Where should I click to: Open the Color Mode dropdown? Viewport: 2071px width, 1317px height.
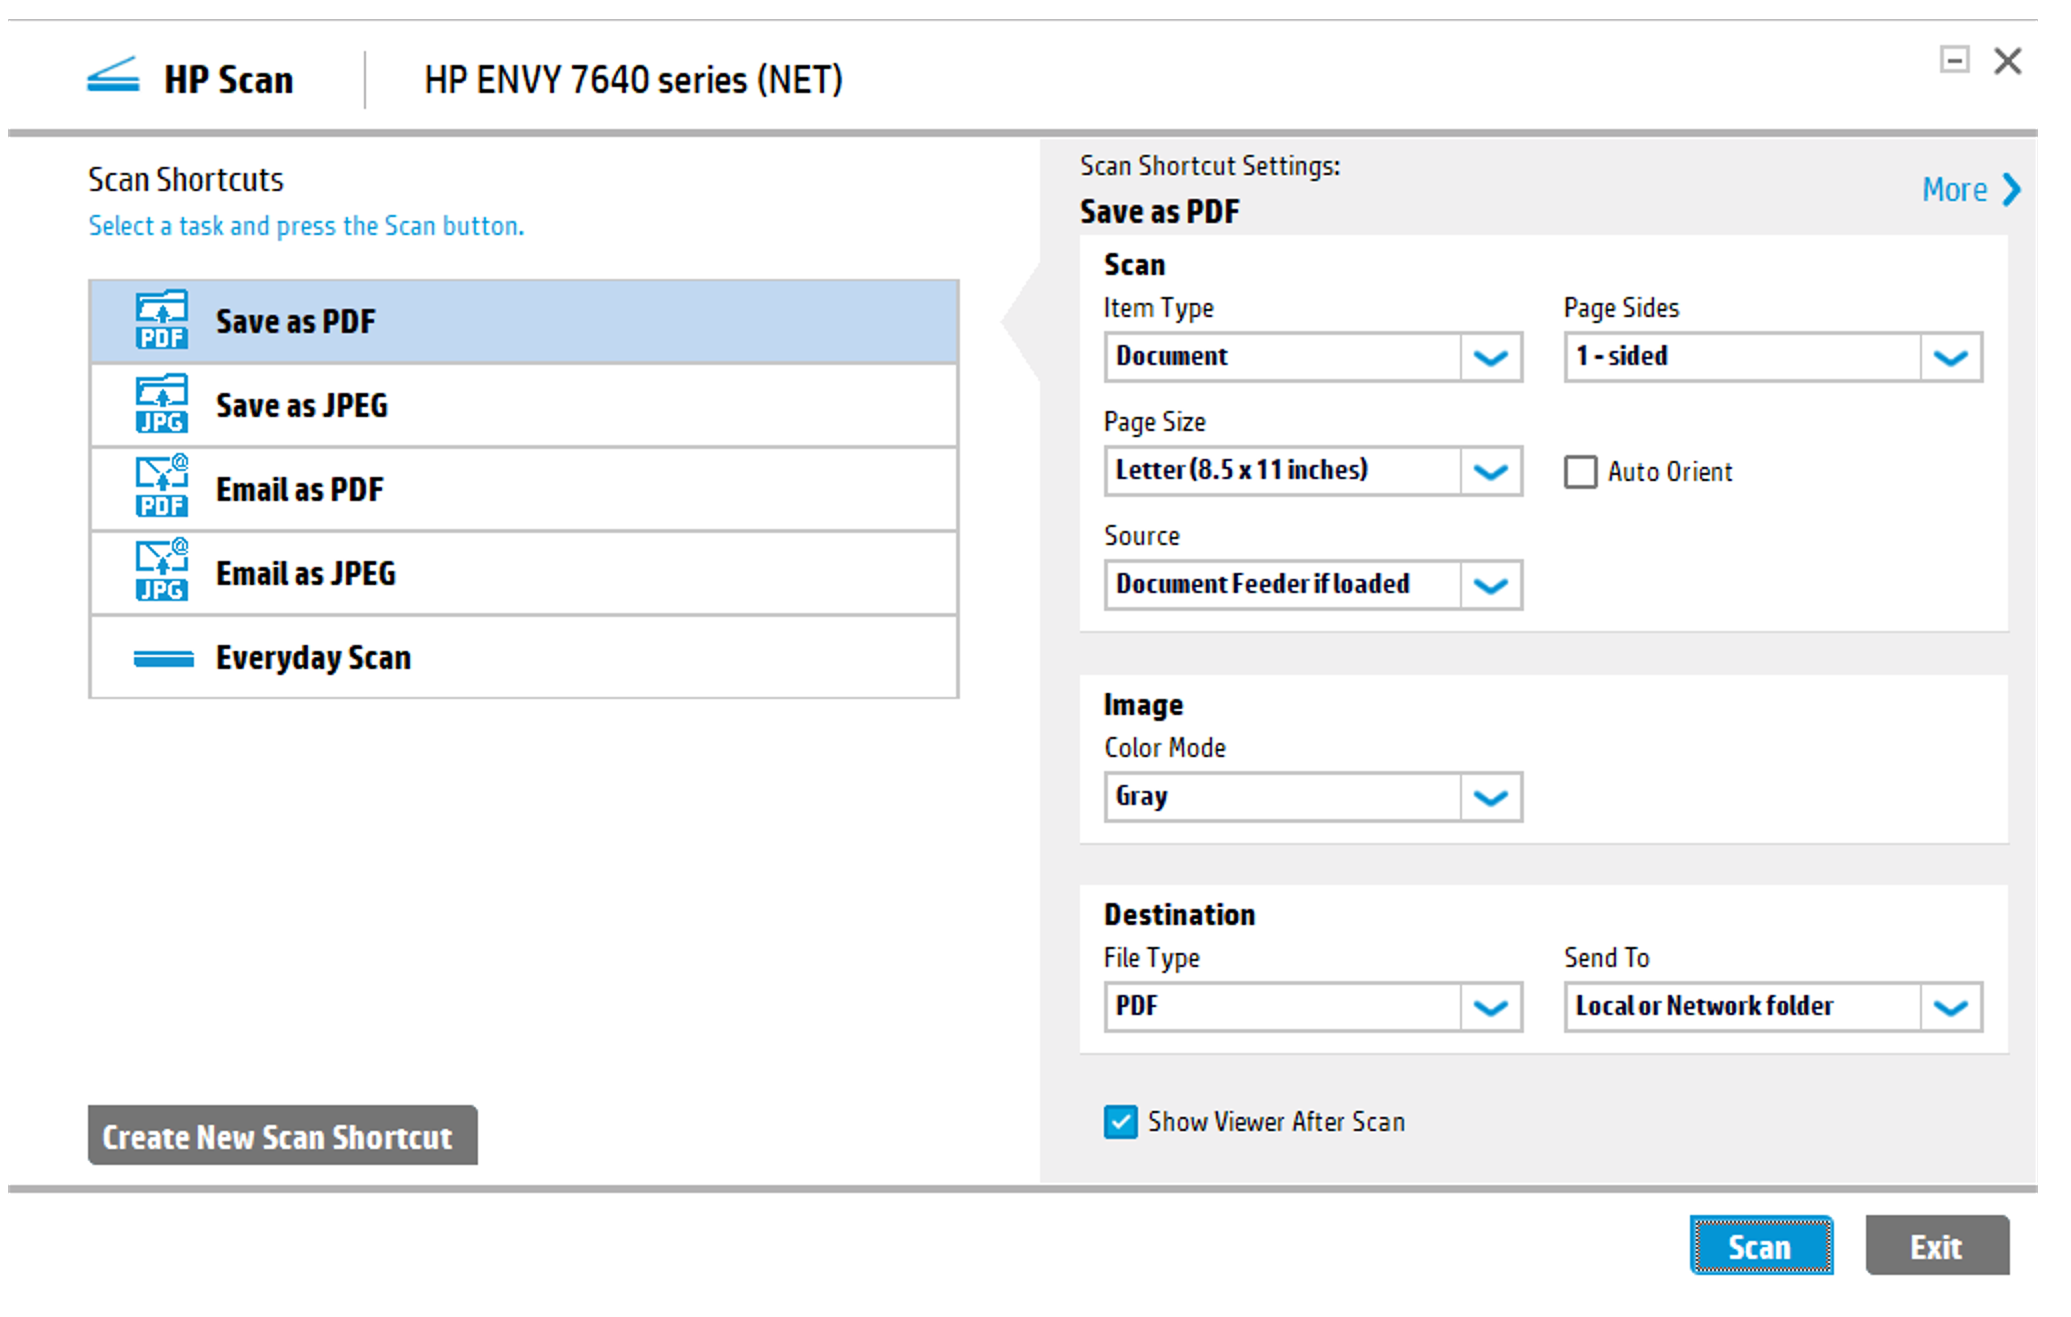pyautogui.click(x=1313, y=797)
